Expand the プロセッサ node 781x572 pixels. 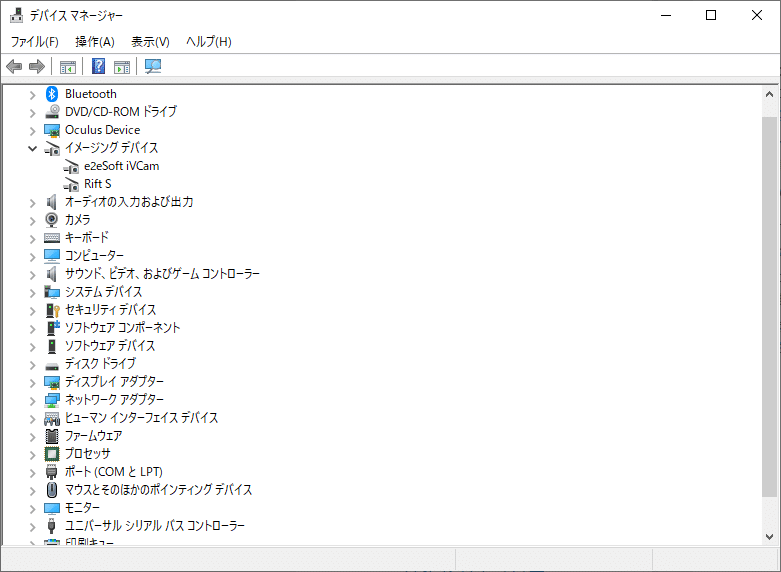(x=32, y=455)
